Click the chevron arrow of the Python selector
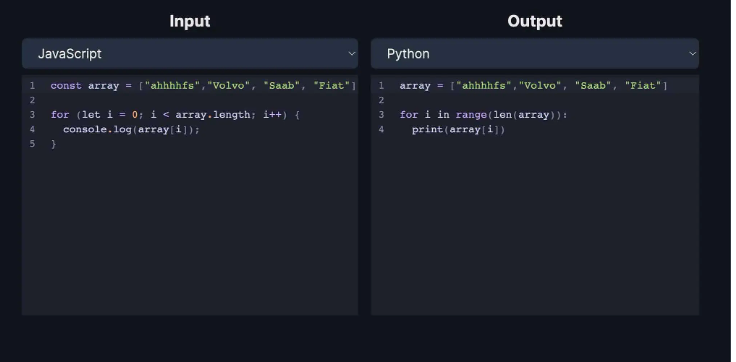The image size is (736, 362). point(692,54)
